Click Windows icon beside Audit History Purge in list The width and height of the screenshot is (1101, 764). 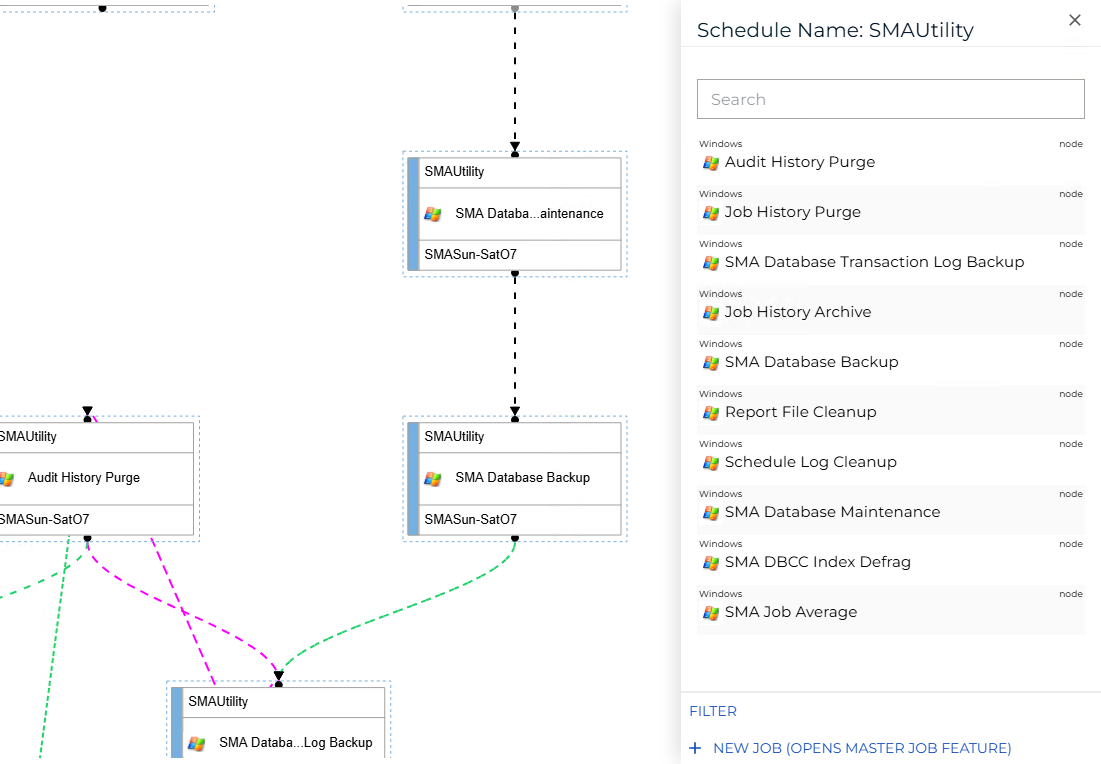coord(711,163)
